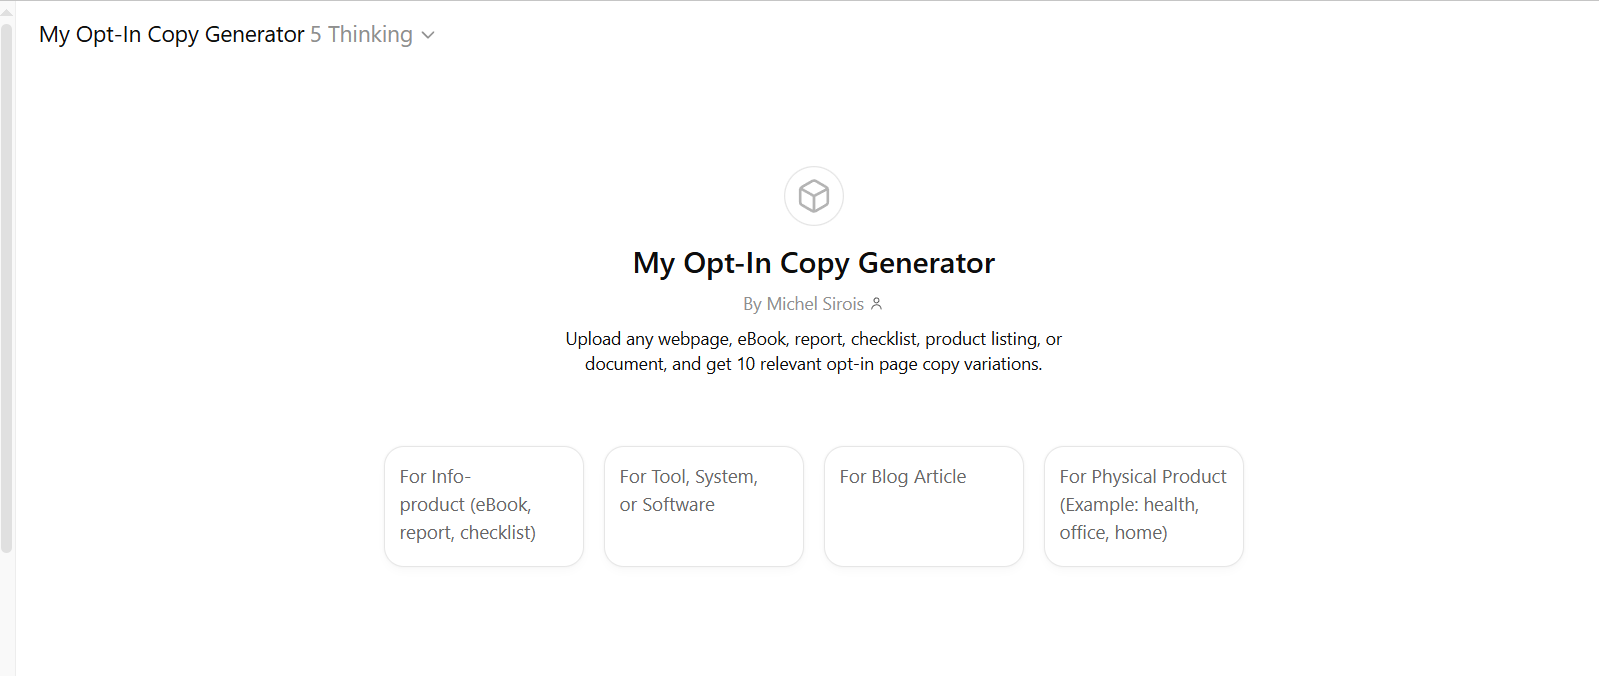This screenshot has width=1599, height=676.
Task: Click the cube logo icon of the GPT
Action: 813,196
